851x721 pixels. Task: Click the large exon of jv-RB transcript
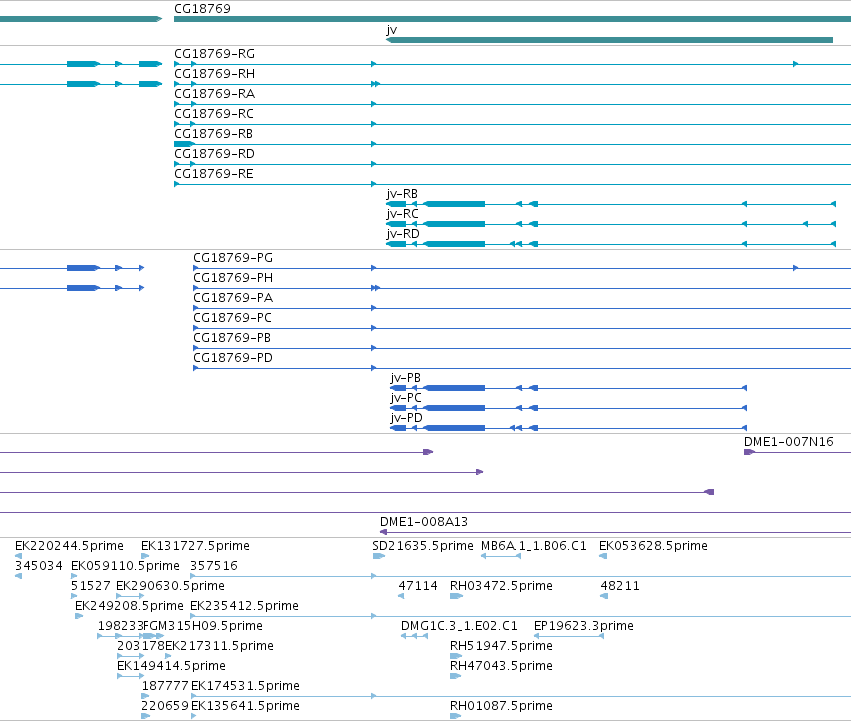coord(454,204)
